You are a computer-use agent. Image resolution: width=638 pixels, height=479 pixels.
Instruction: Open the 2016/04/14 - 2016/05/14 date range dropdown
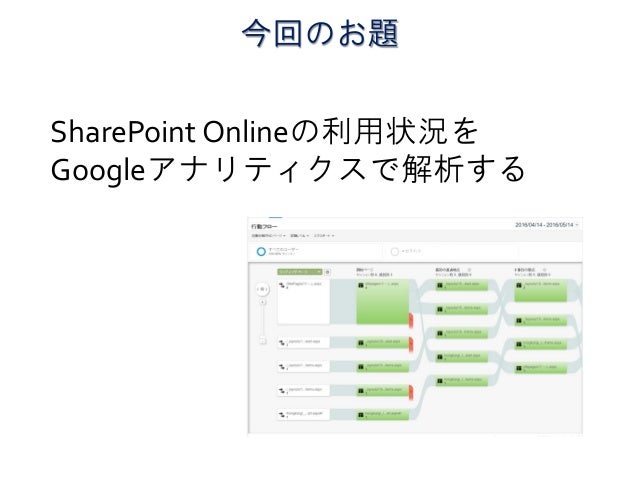[546, 225]
